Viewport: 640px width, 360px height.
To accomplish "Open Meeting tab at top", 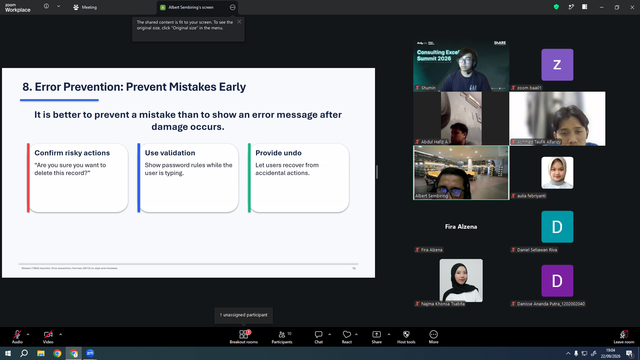I will click(x=85, y=7).
